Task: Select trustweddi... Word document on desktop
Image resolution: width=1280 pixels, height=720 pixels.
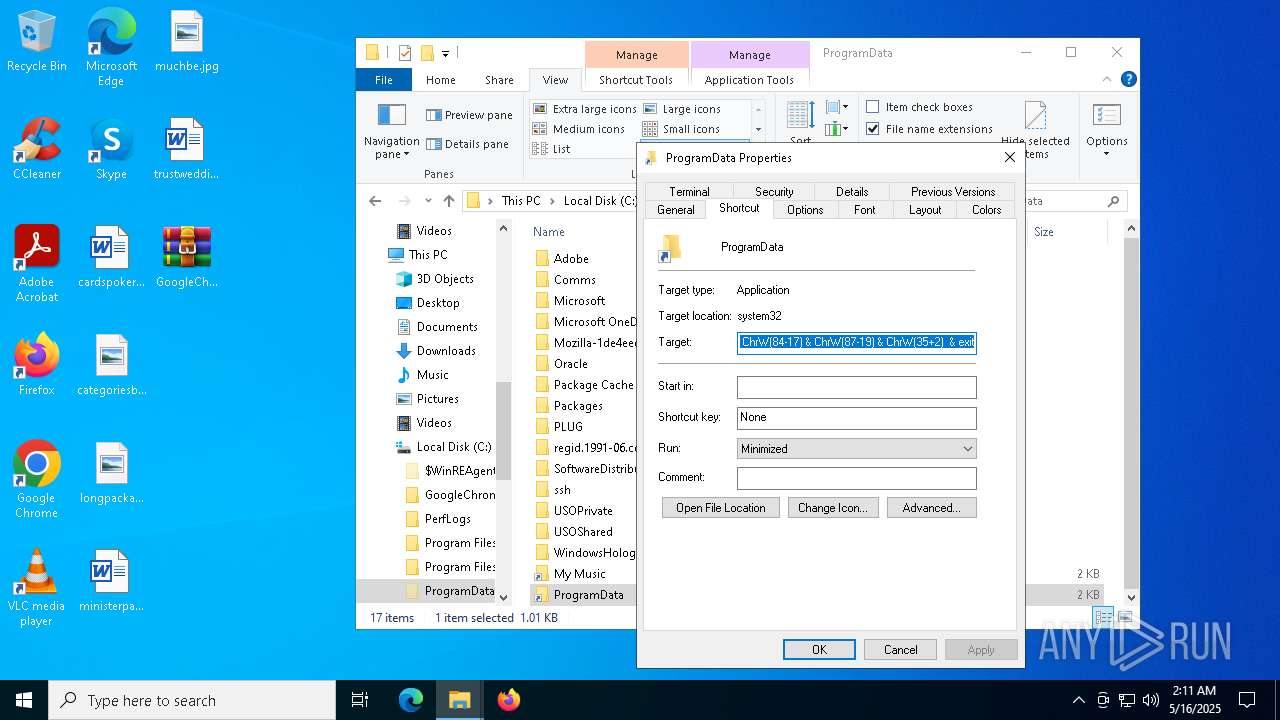Action: 186,150
